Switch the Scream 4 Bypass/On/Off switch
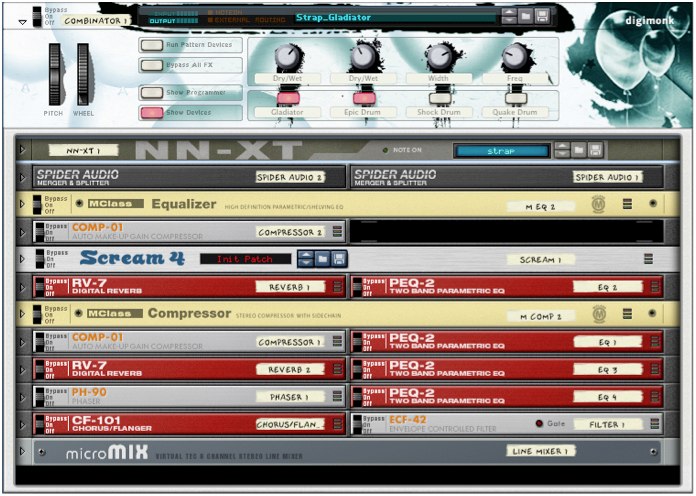Viewport: 696px width, 496px height. coord(40,259)
